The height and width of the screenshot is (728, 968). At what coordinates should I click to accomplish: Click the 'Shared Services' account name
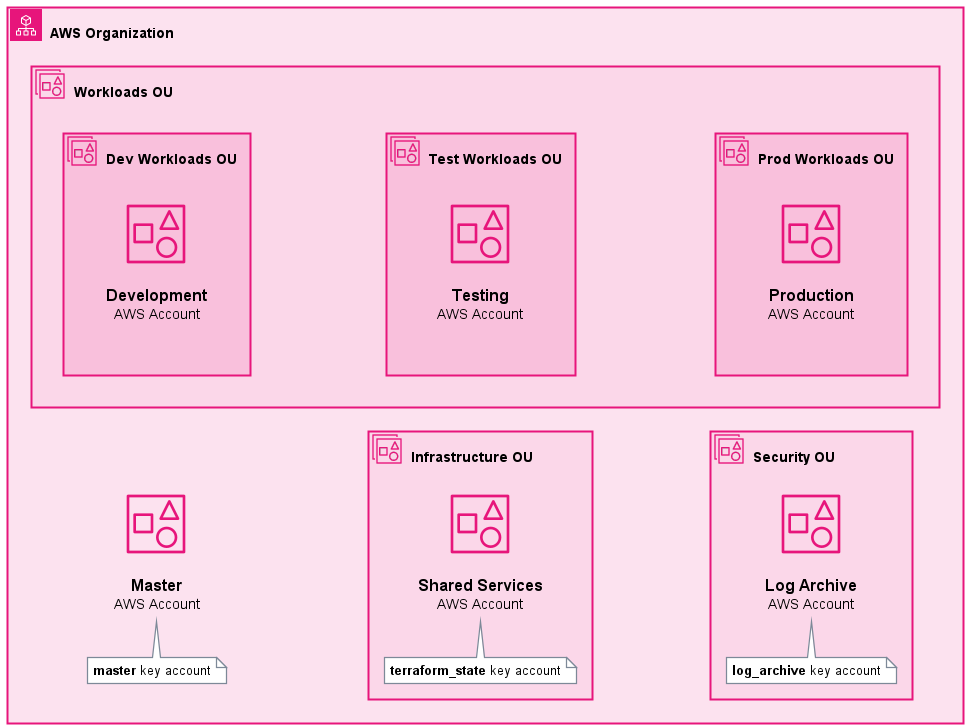click(480, 585)
